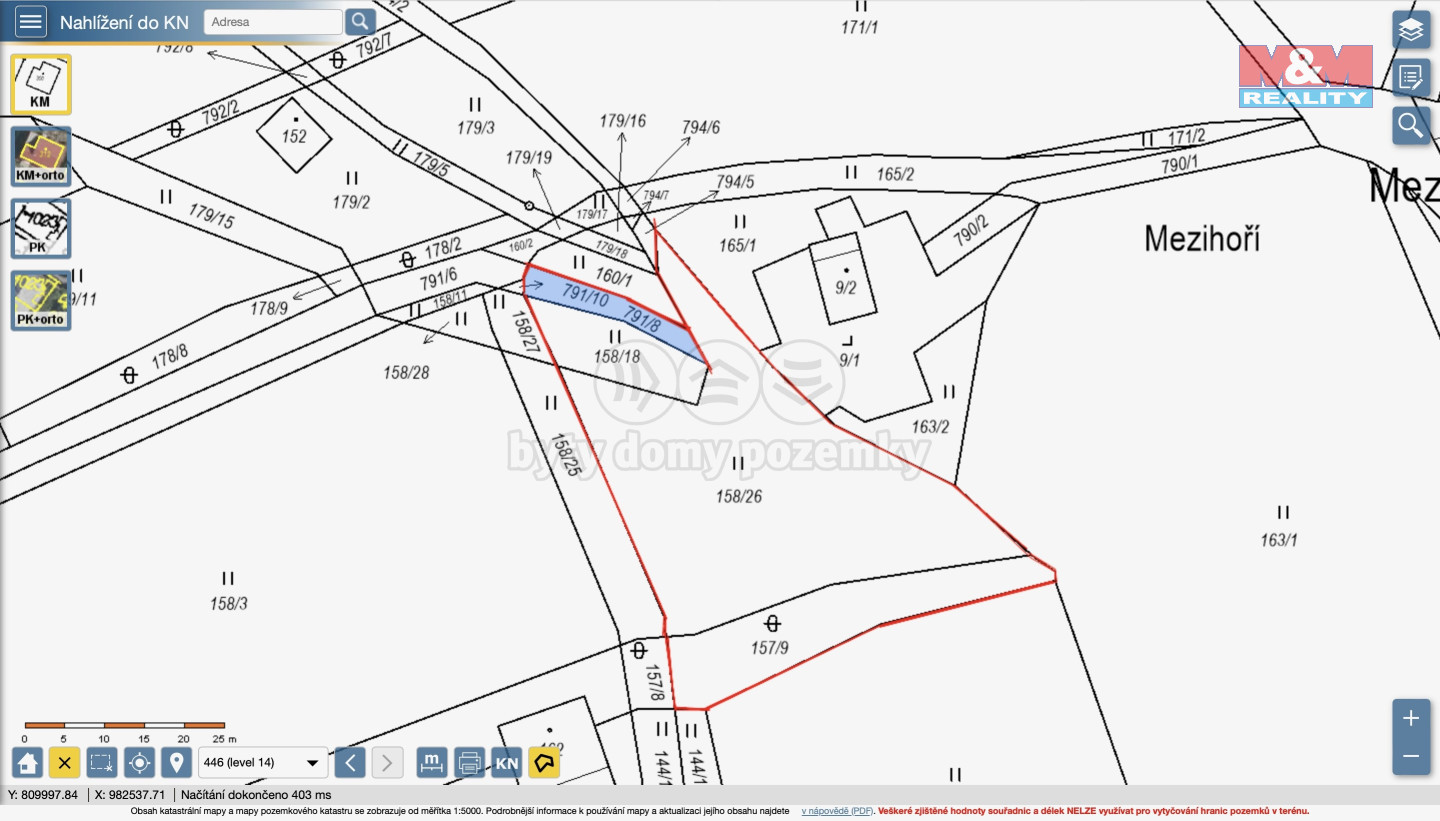Click the yellow X clear selection button
This screenshot has height=821, width=1440.
pos(64,763)
